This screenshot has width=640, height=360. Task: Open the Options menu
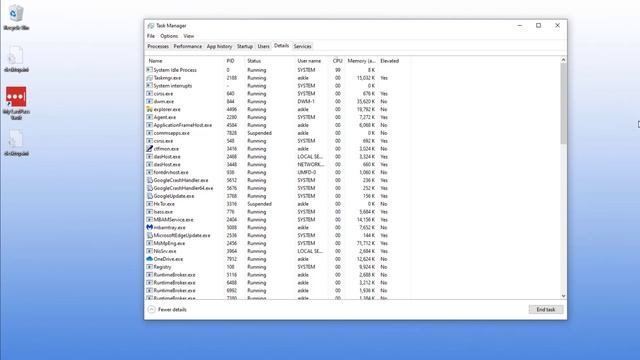[169, 36]
